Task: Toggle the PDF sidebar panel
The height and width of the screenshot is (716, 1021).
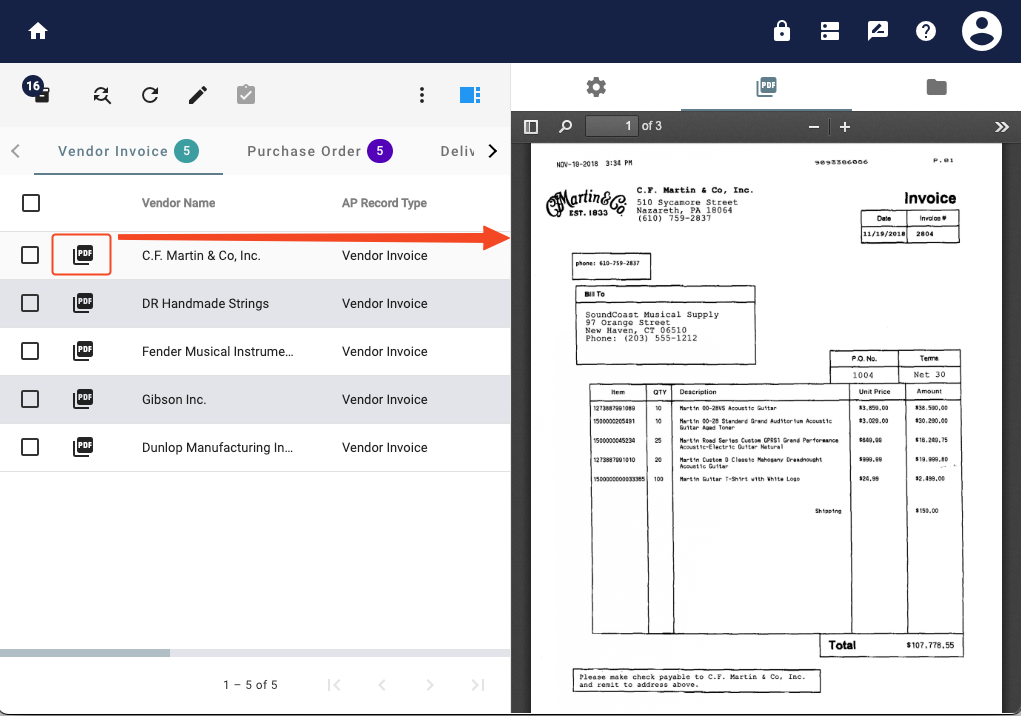Action: (531, 126)
